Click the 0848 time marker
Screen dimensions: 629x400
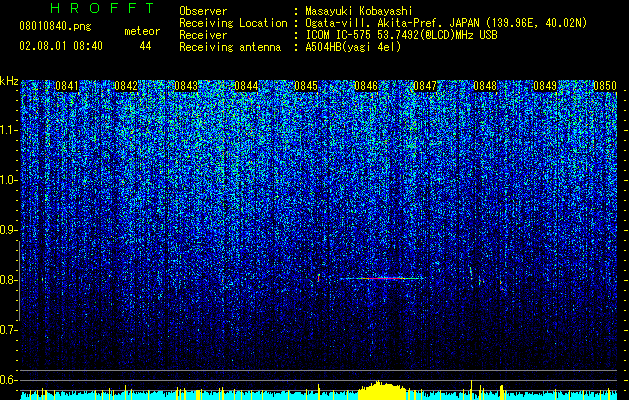485,86
